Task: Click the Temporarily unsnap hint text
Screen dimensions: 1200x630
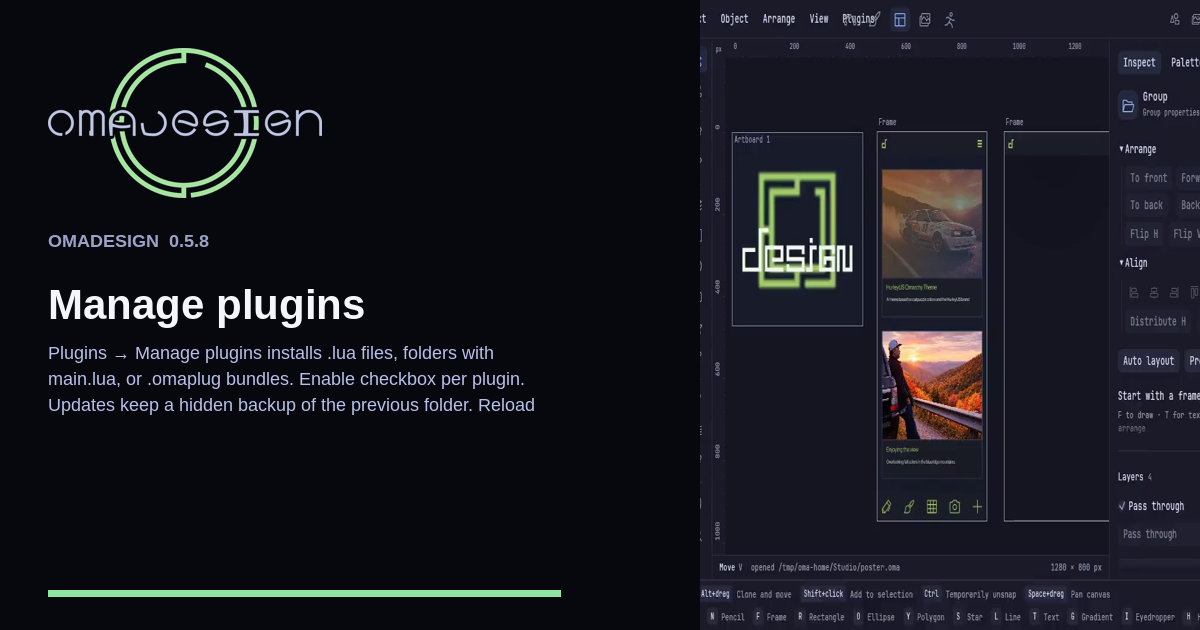Action: tap(983, 594)
